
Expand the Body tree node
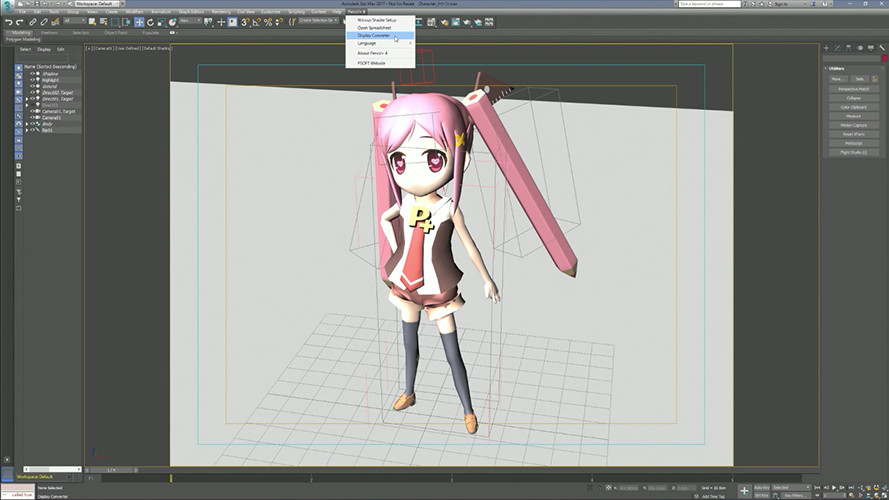click(27, 124)
